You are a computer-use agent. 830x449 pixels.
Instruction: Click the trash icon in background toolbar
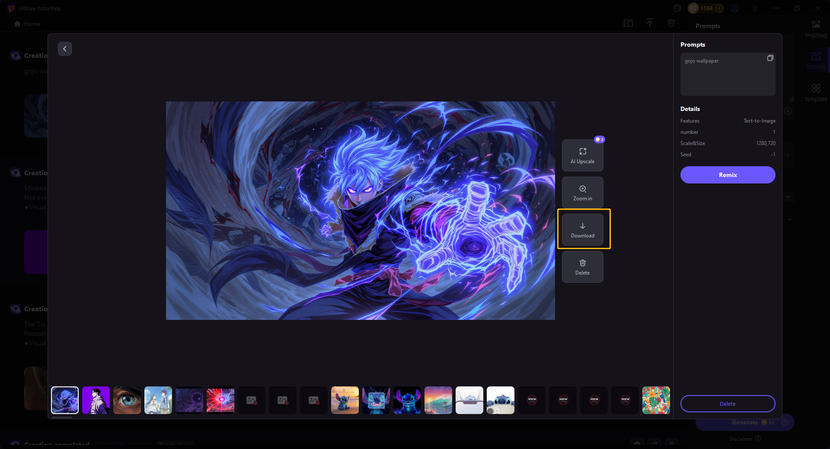click(671, 23)
